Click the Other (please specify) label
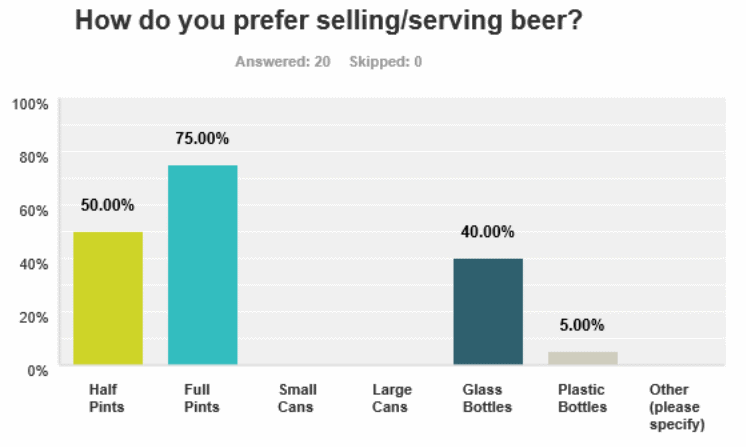Screen dimensions: 746x447 (677, 407)
